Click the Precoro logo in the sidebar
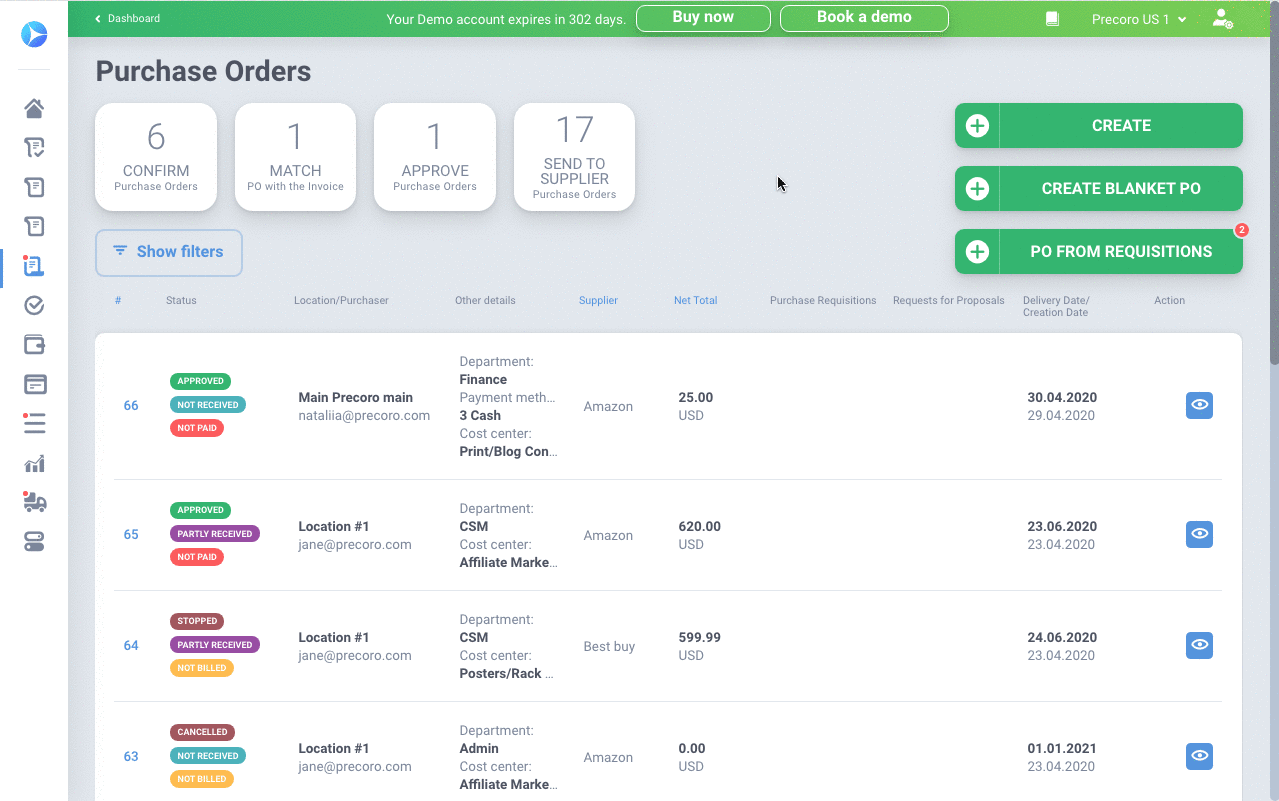The width and height of the screenshot is (1279, 801). tap(34, 34)
